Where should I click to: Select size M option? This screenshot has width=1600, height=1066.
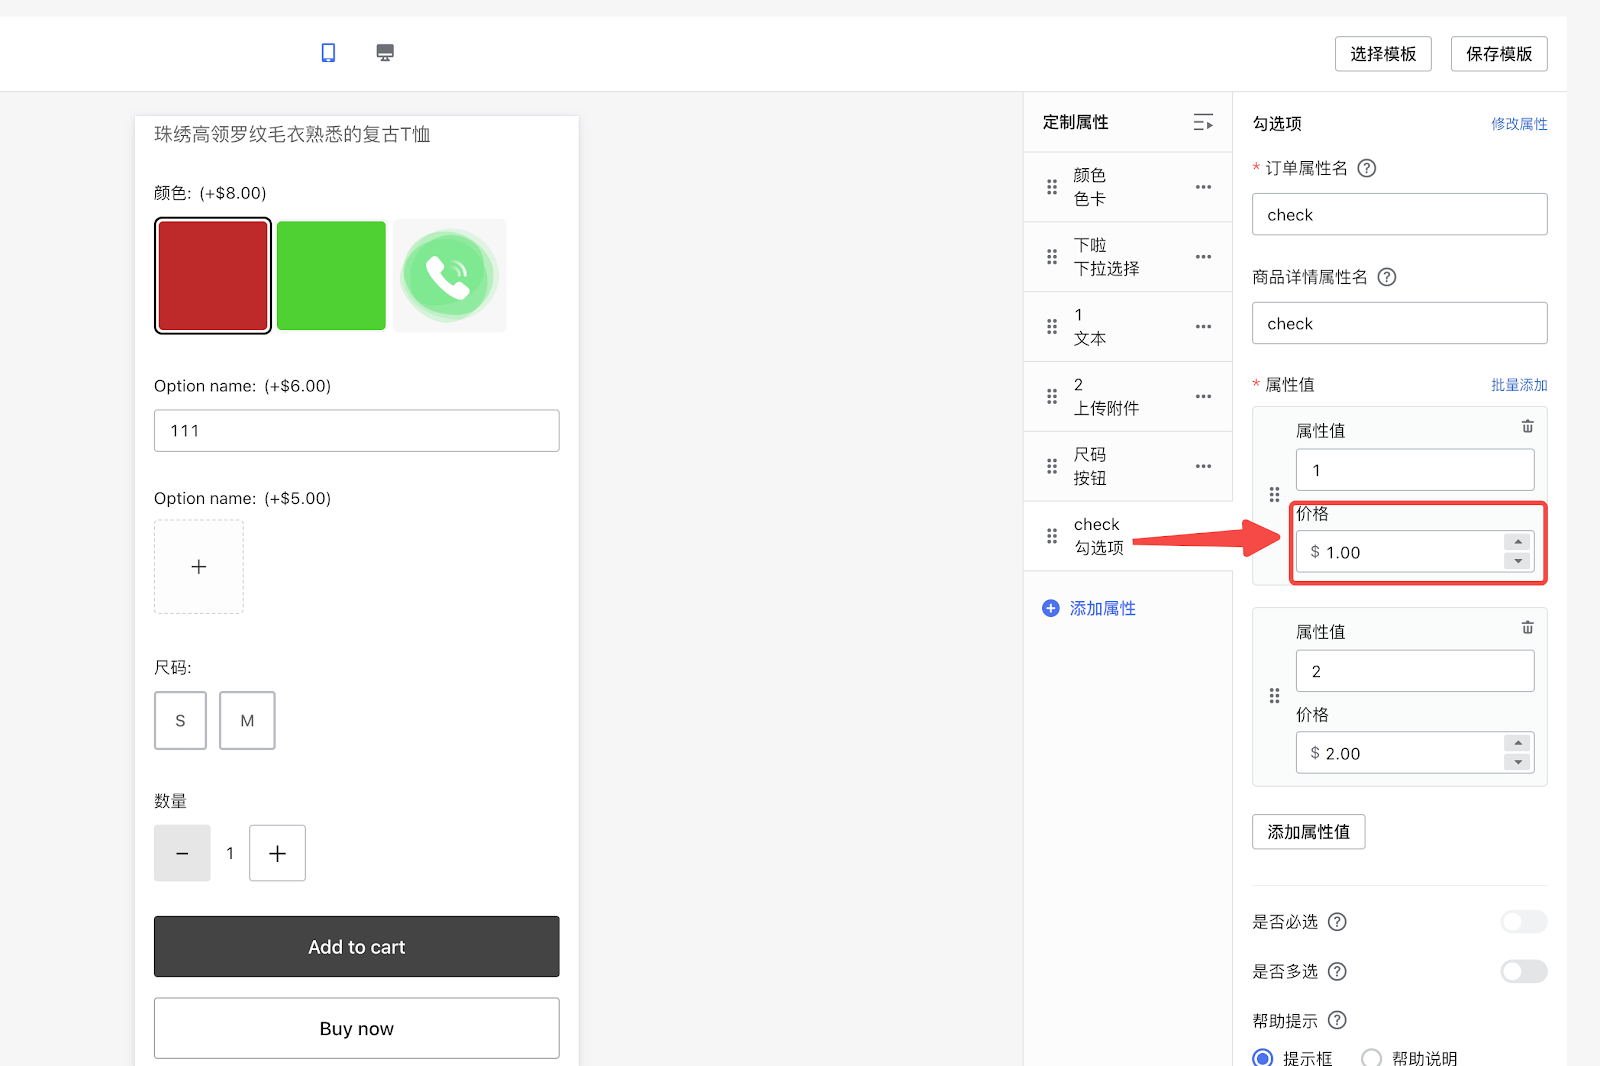point(247,721)
